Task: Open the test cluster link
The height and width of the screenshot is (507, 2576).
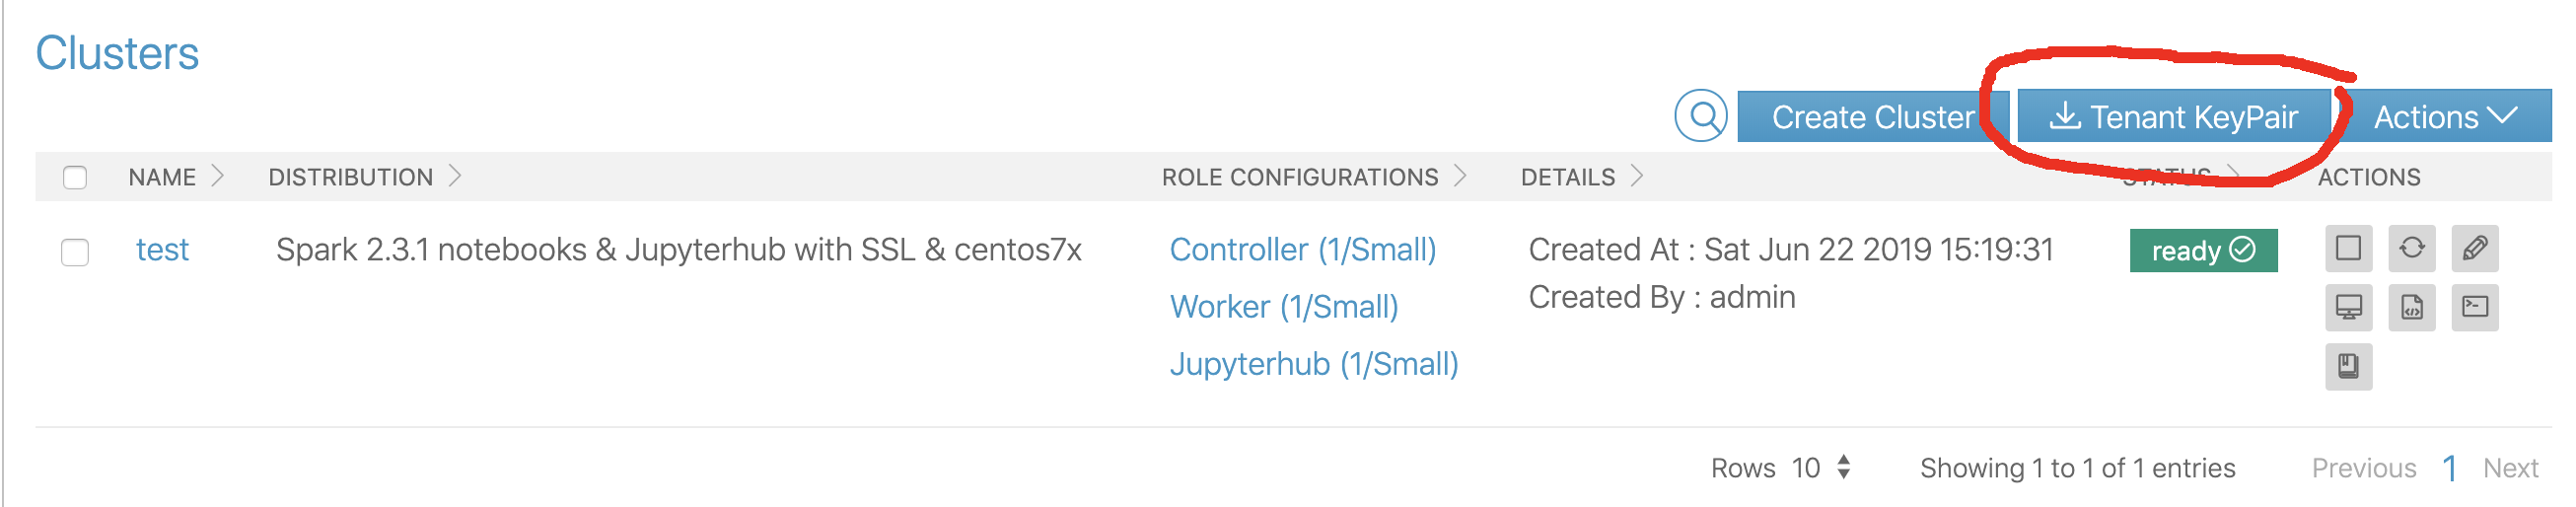Action: click(x=162, y=249)
